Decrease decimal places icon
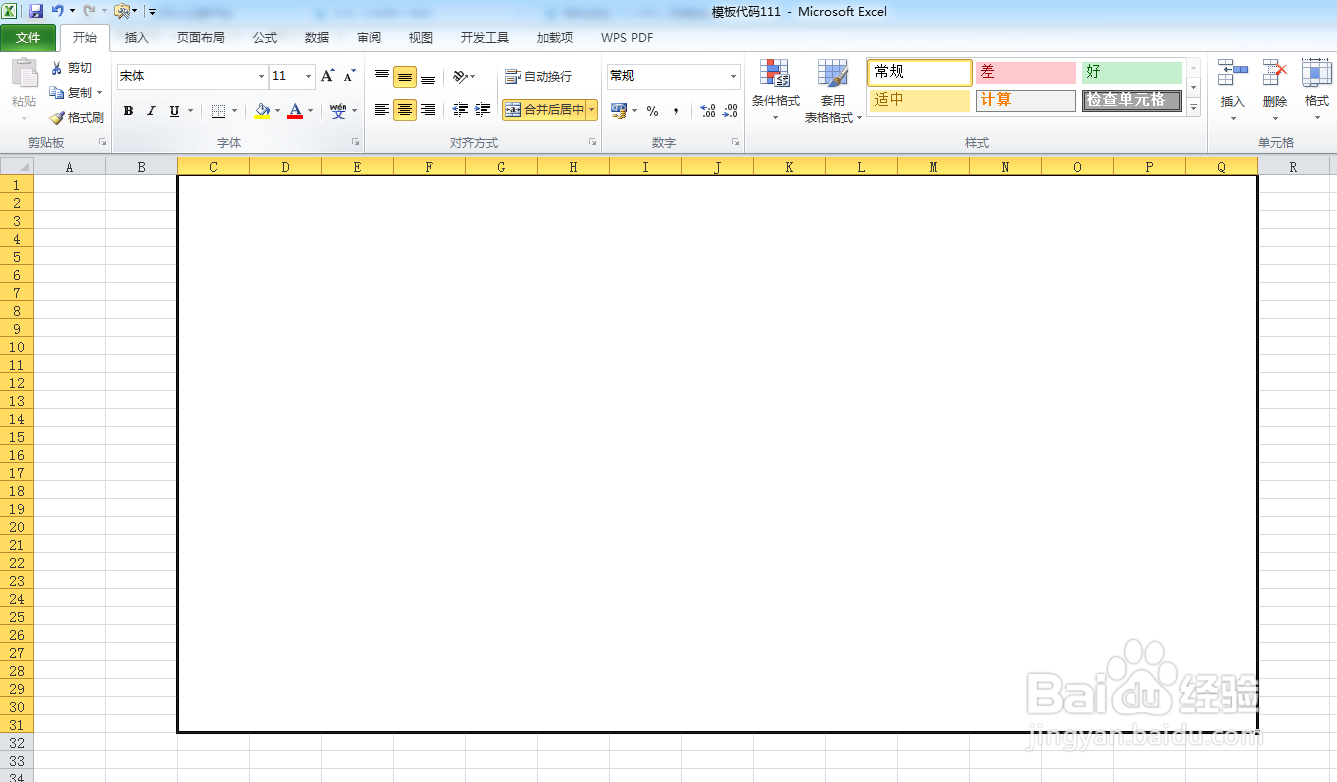The image size is (1337, 782). click(x=731, y=111)
